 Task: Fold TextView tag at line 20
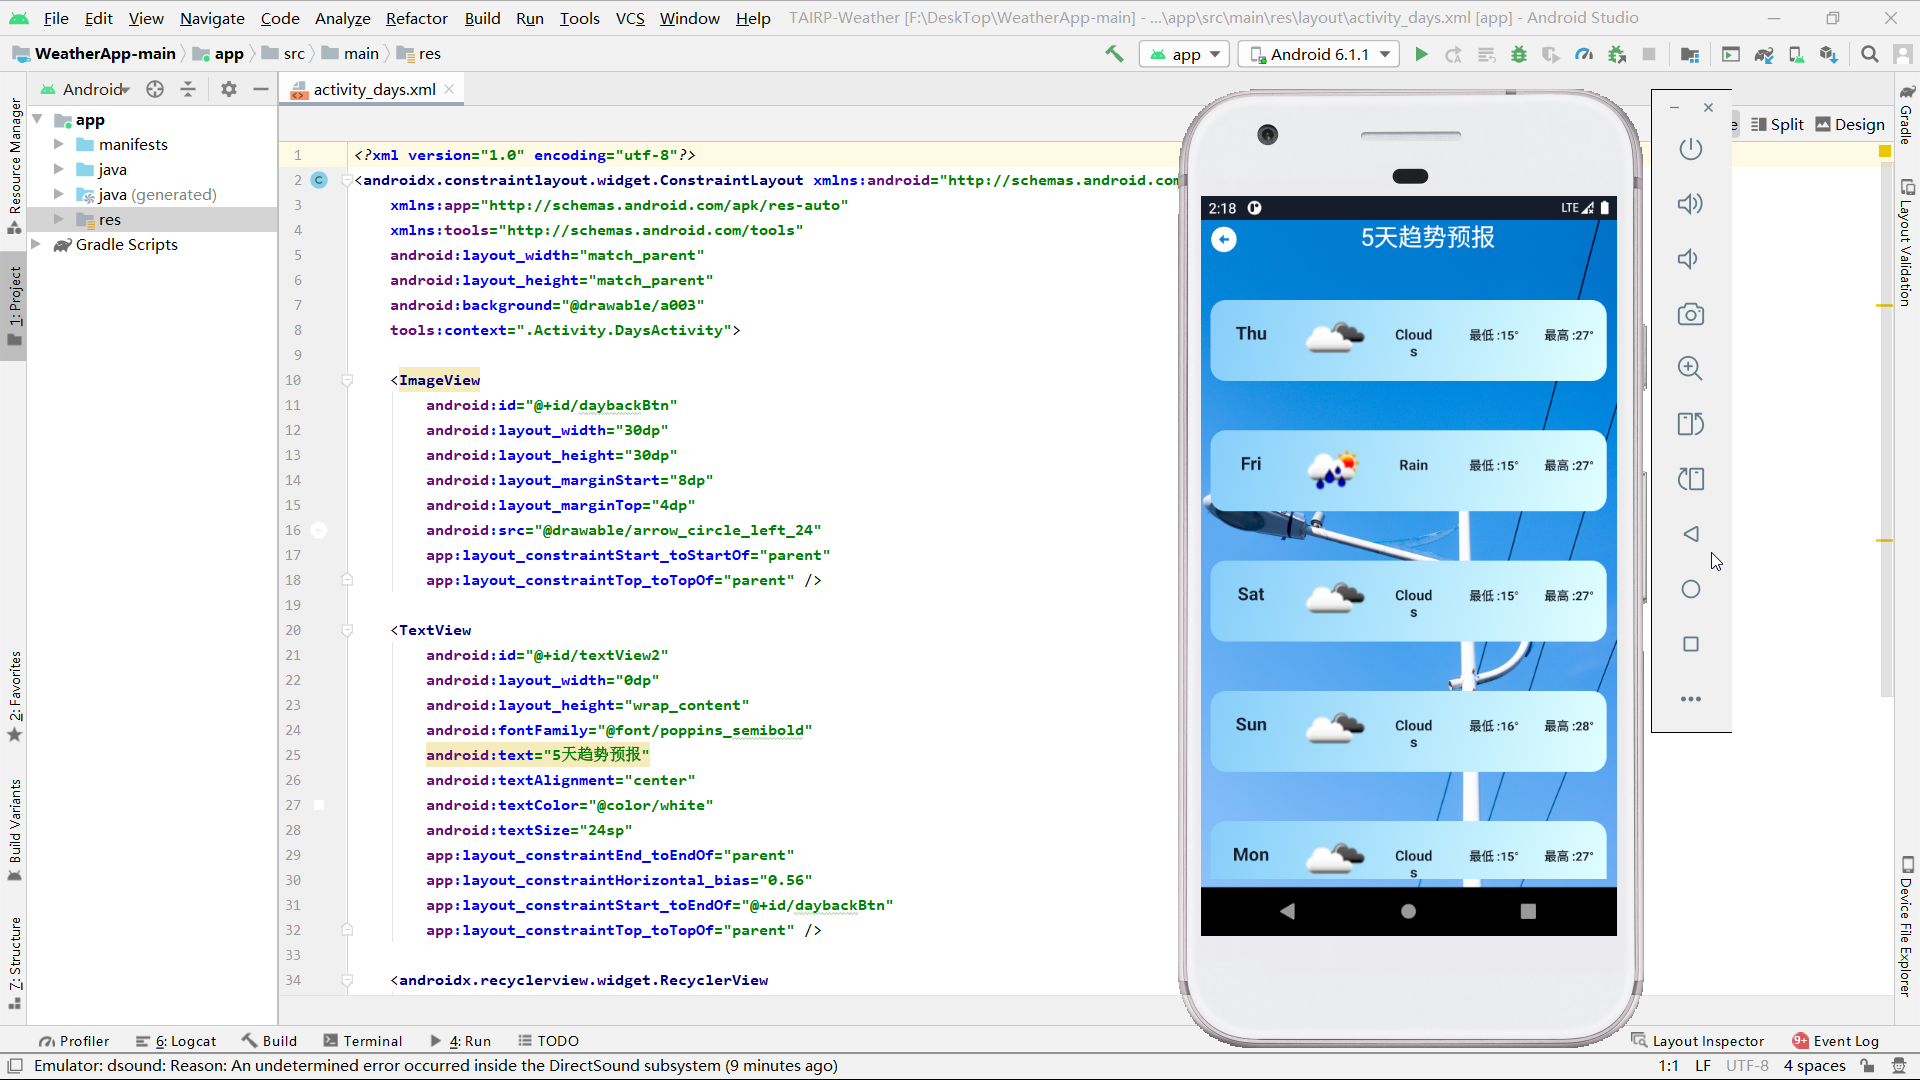click(347, 630)
